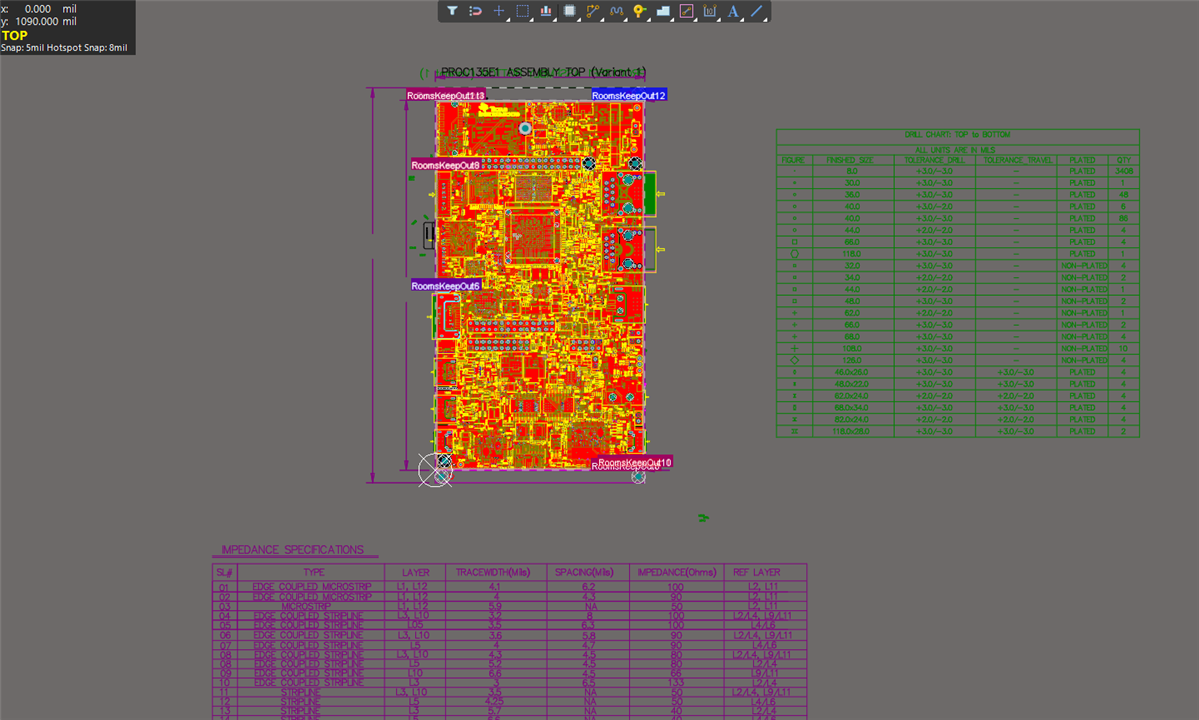Image resolution: width=1199 pixels, height=720 pixels.
Task: Select the move objects cross tool
Action: point(499,11)
